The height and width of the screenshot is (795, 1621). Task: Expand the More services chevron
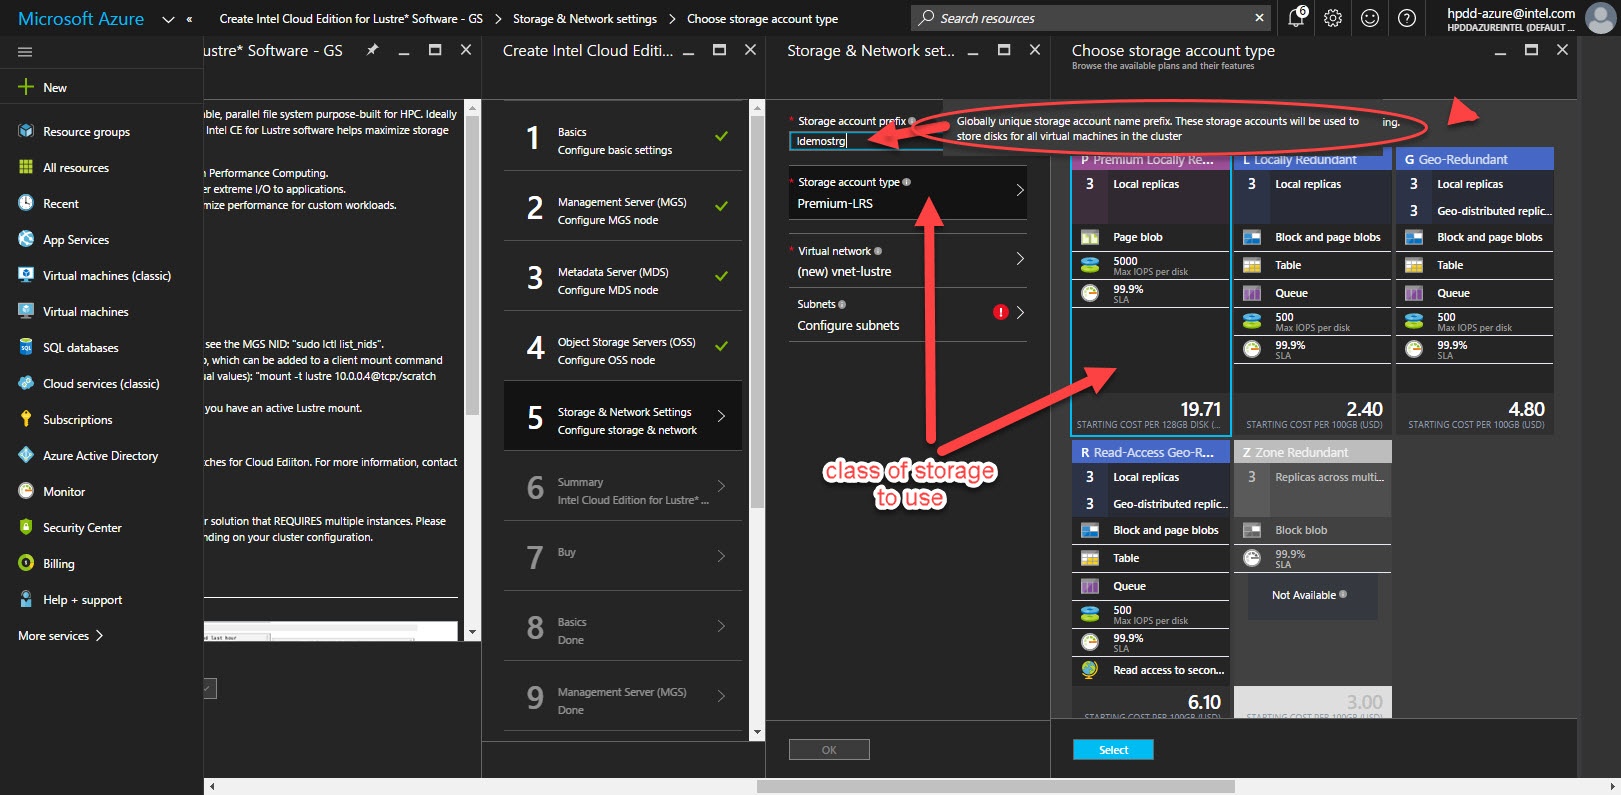pyautogui.click(x=99, y=635)
